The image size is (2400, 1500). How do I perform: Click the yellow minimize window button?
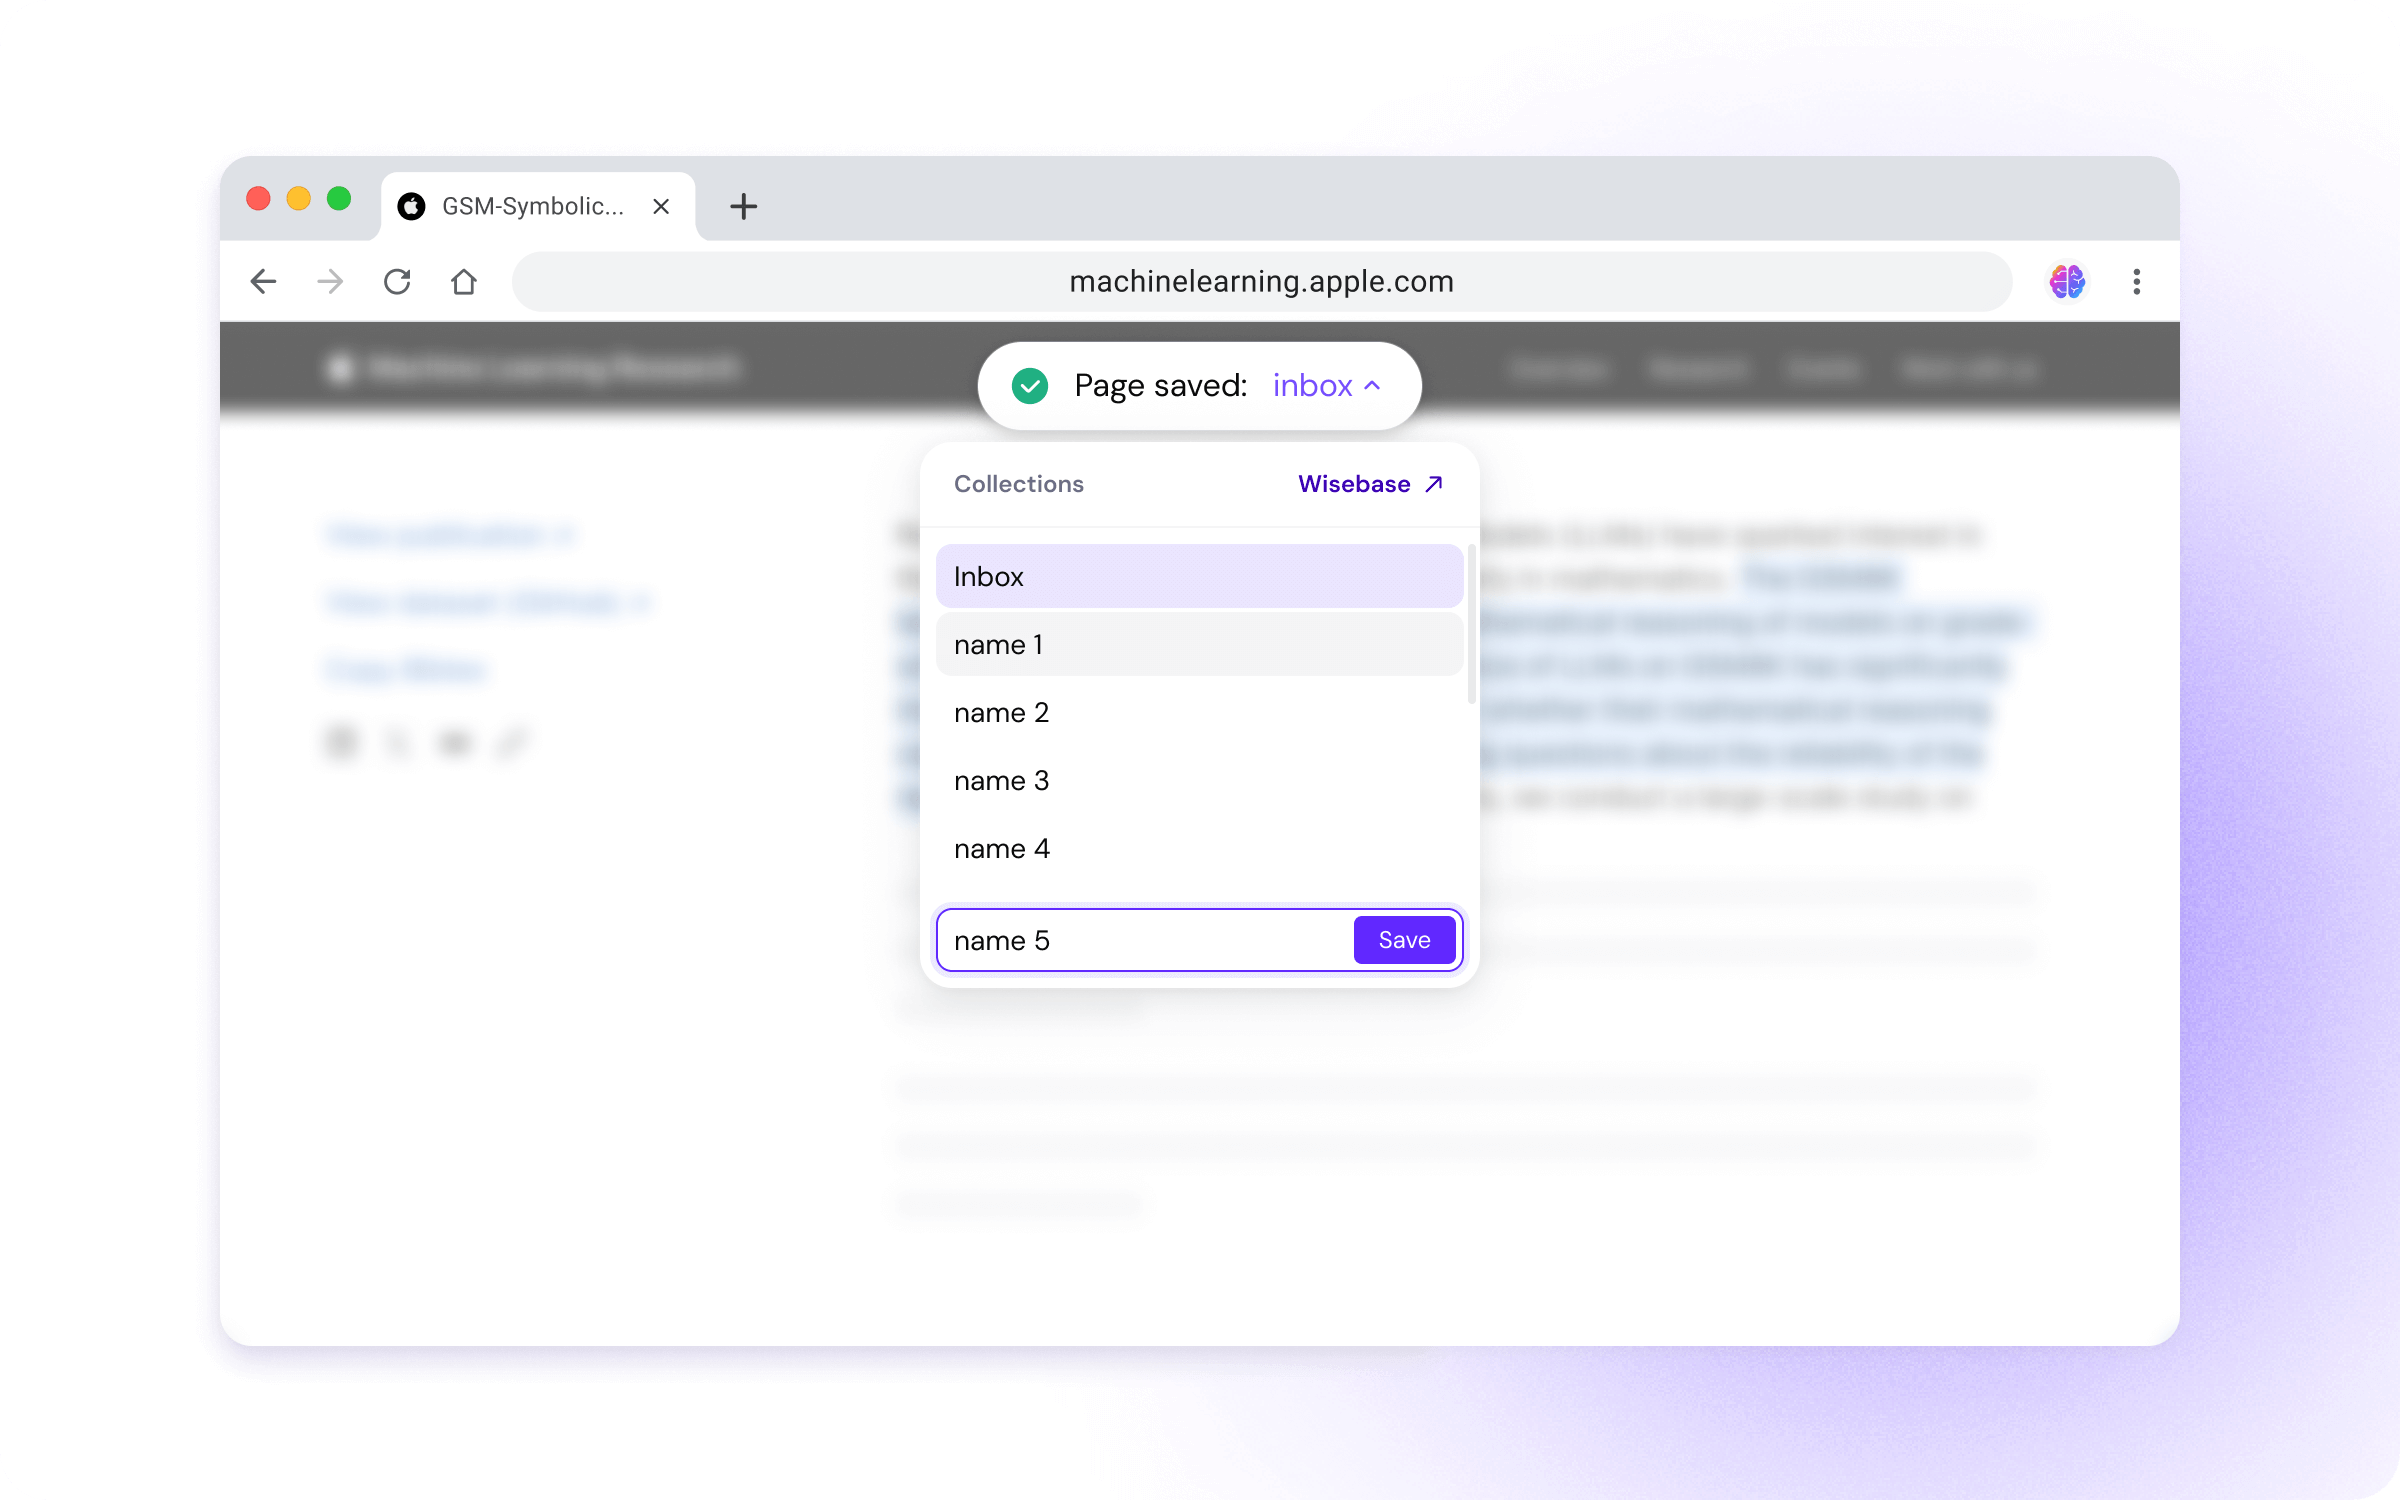(x=298, y=198)
